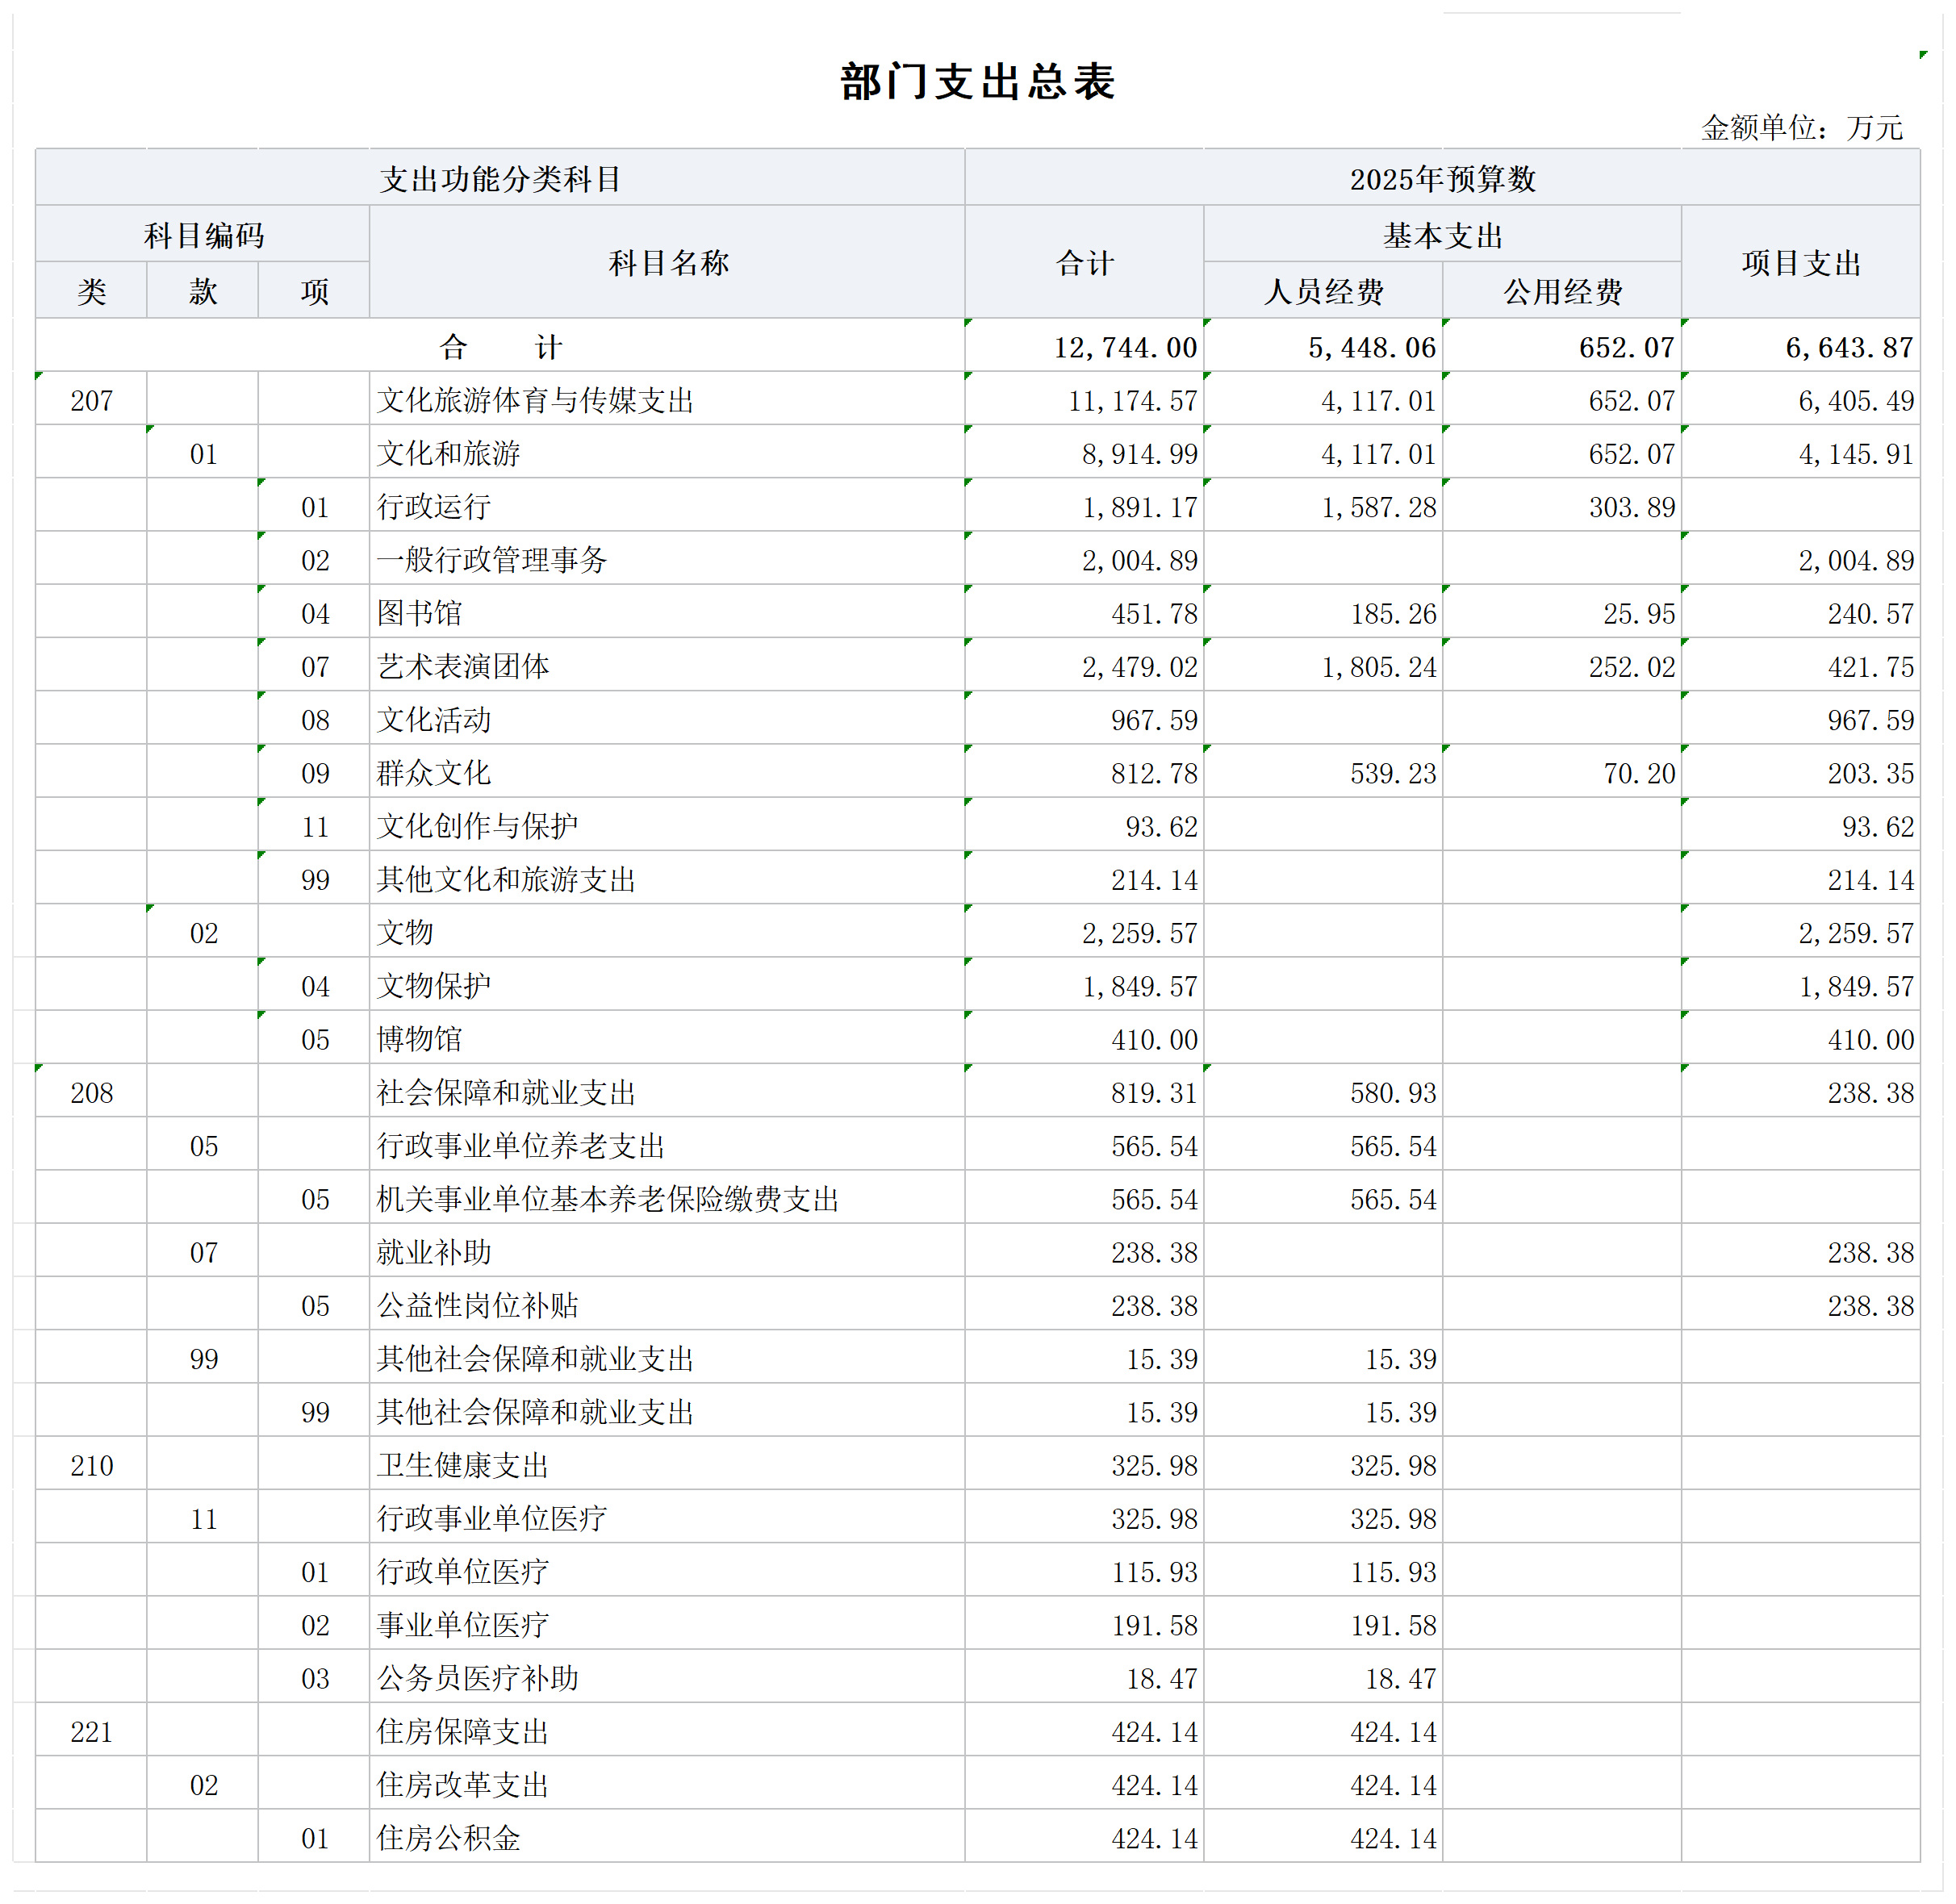Image resolution: width=1956 pixels, height=1904 pixels.
Task: Select the 文化旅游体育与传媒支出 cell
Action: pos(535,401)
